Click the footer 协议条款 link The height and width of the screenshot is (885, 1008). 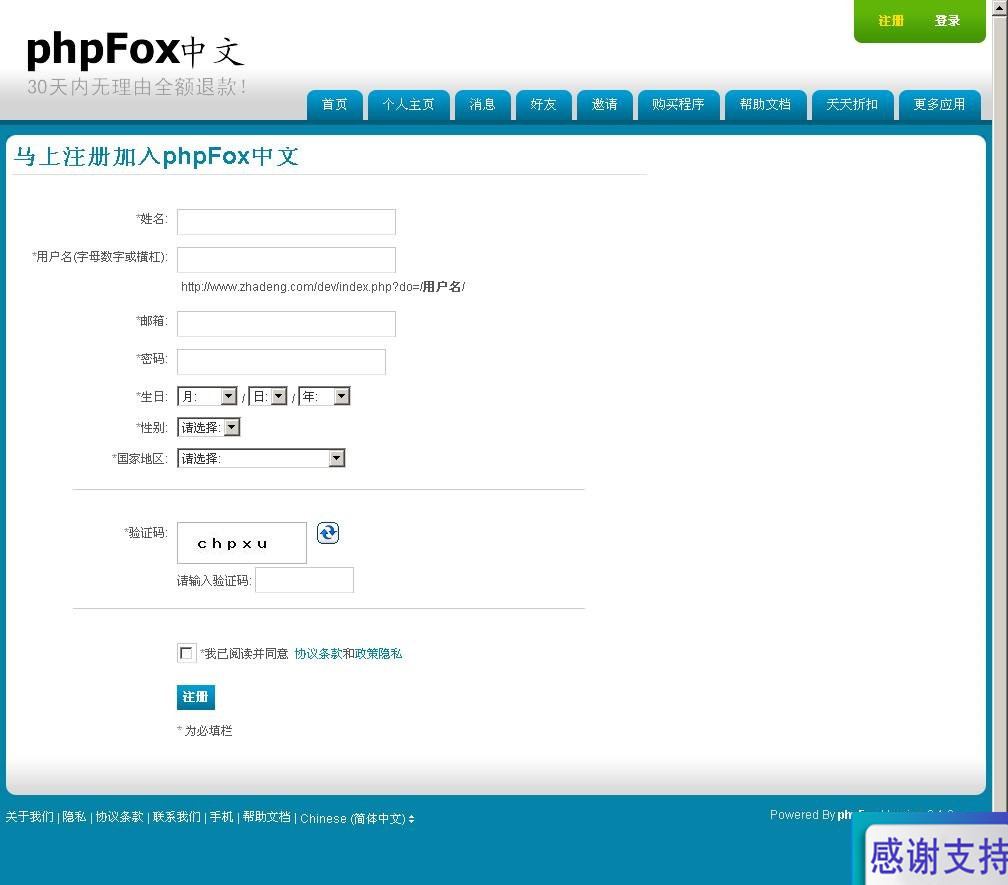coord(120,817)
